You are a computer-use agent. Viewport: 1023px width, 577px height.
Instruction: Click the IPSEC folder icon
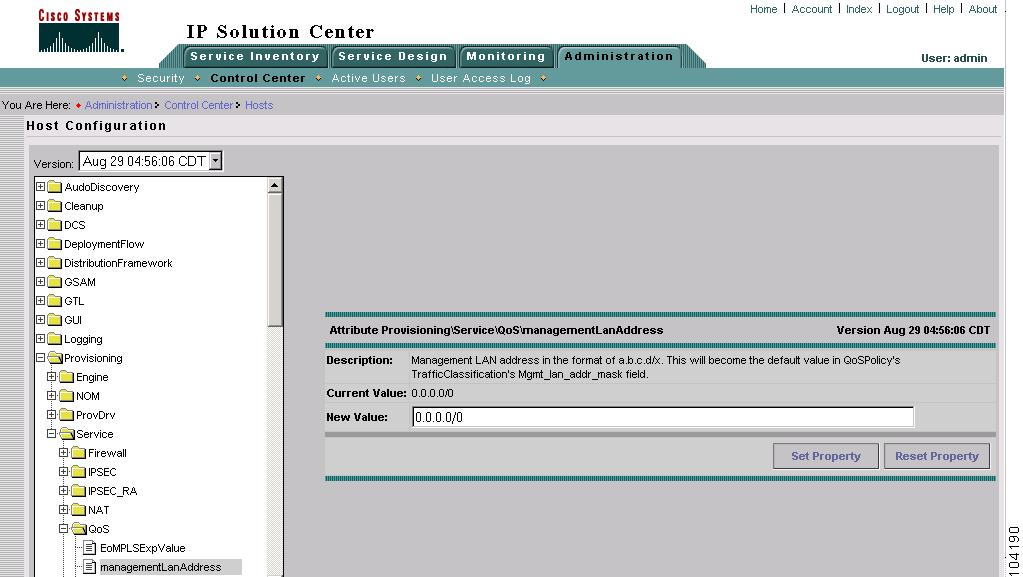click(x=78, y=472)
